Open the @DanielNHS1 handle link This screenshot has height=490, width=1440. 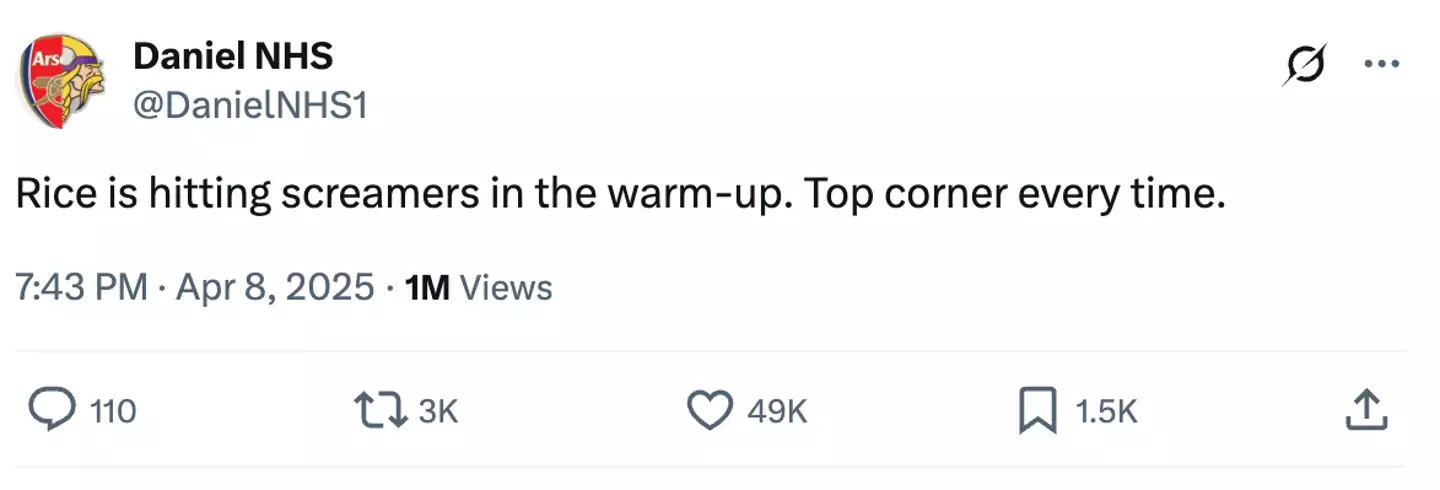coord(250,103)
